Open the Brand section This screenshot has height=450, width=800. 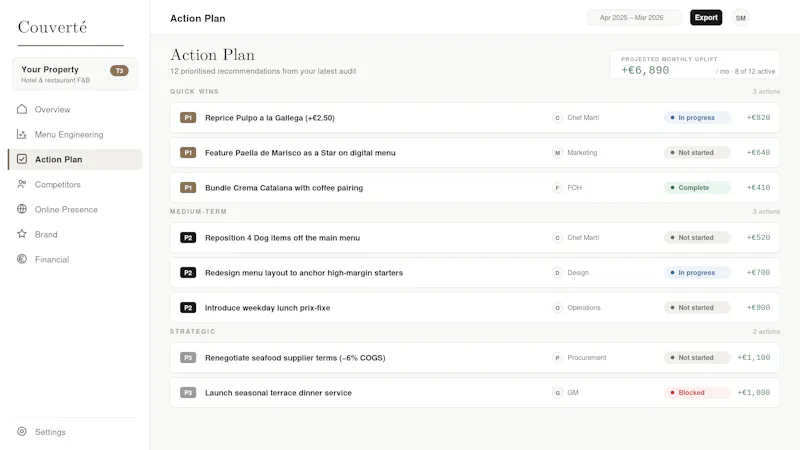point(75,234)
